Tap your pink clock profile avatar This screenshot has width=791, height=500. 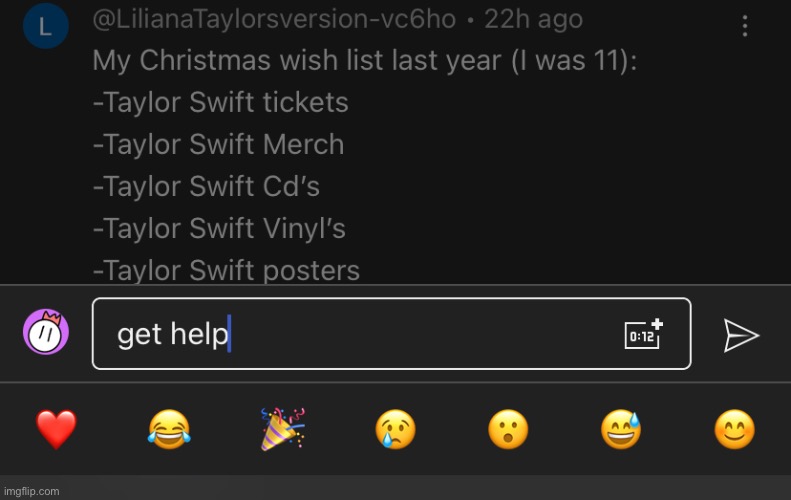tap(46, 333)
